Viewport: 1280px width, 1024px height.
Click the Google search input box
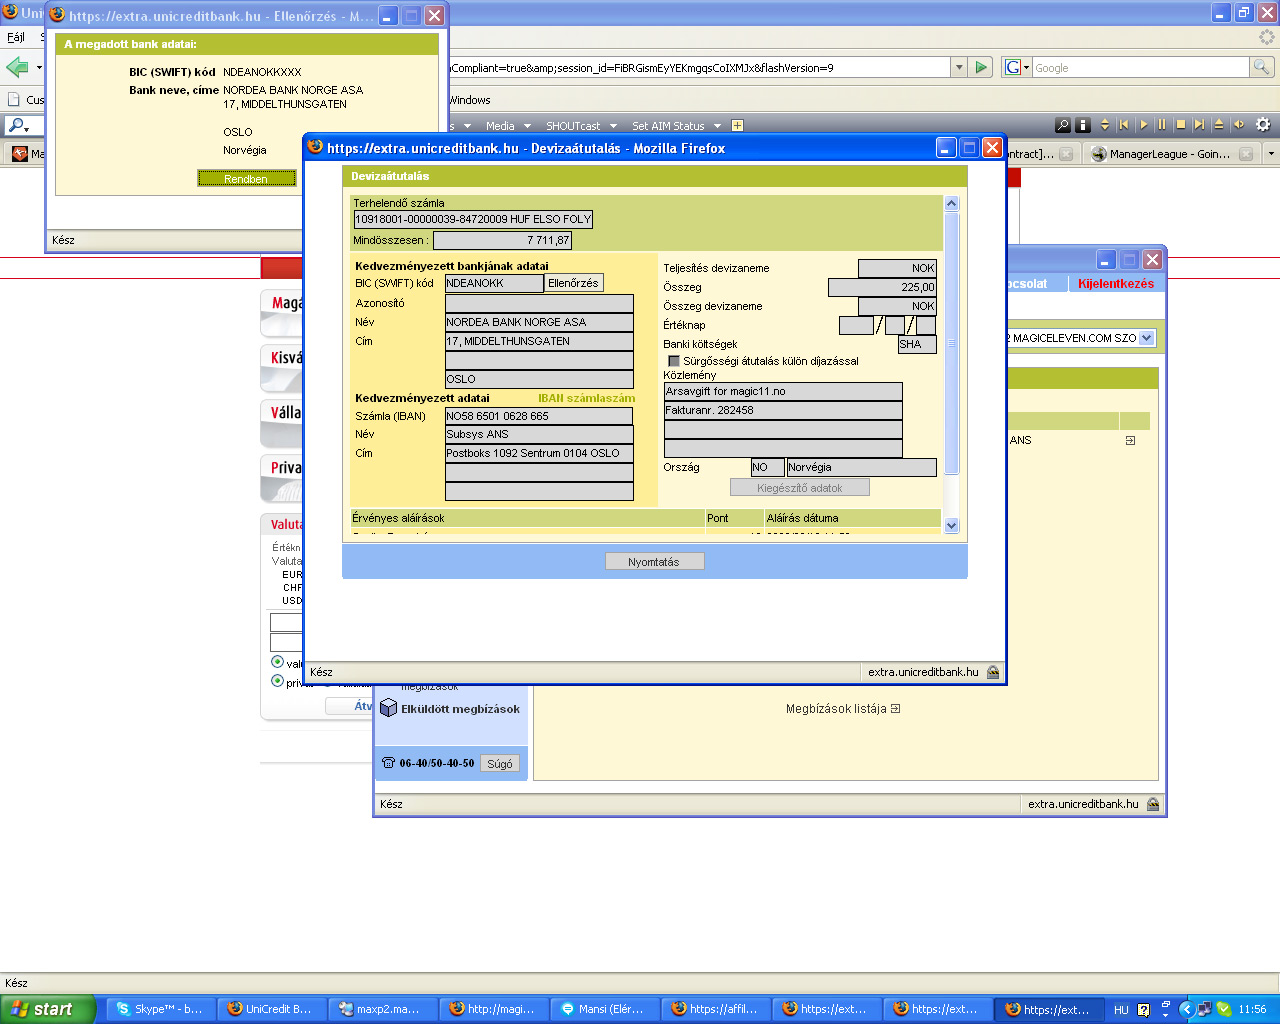click(1140, 67)
